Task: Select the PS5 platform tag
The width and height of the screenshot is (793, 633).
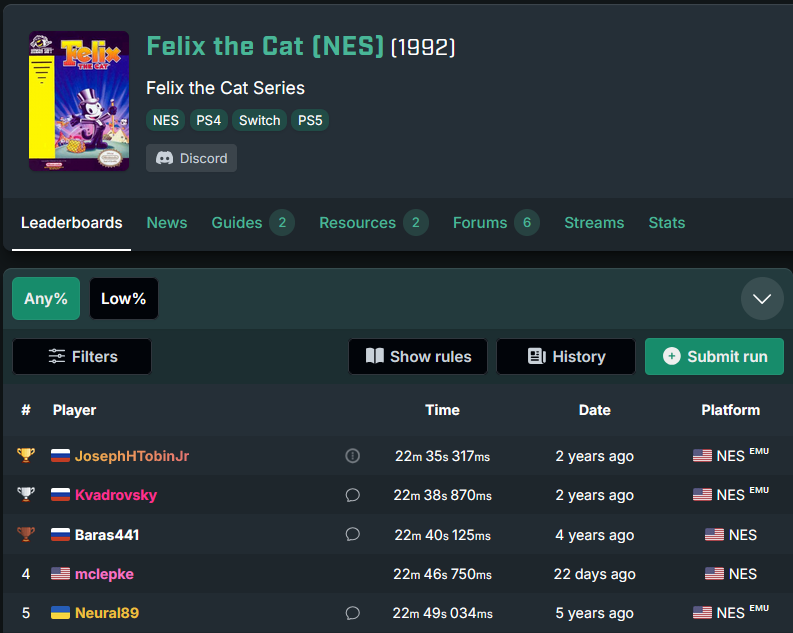Action: coord(310,120)
